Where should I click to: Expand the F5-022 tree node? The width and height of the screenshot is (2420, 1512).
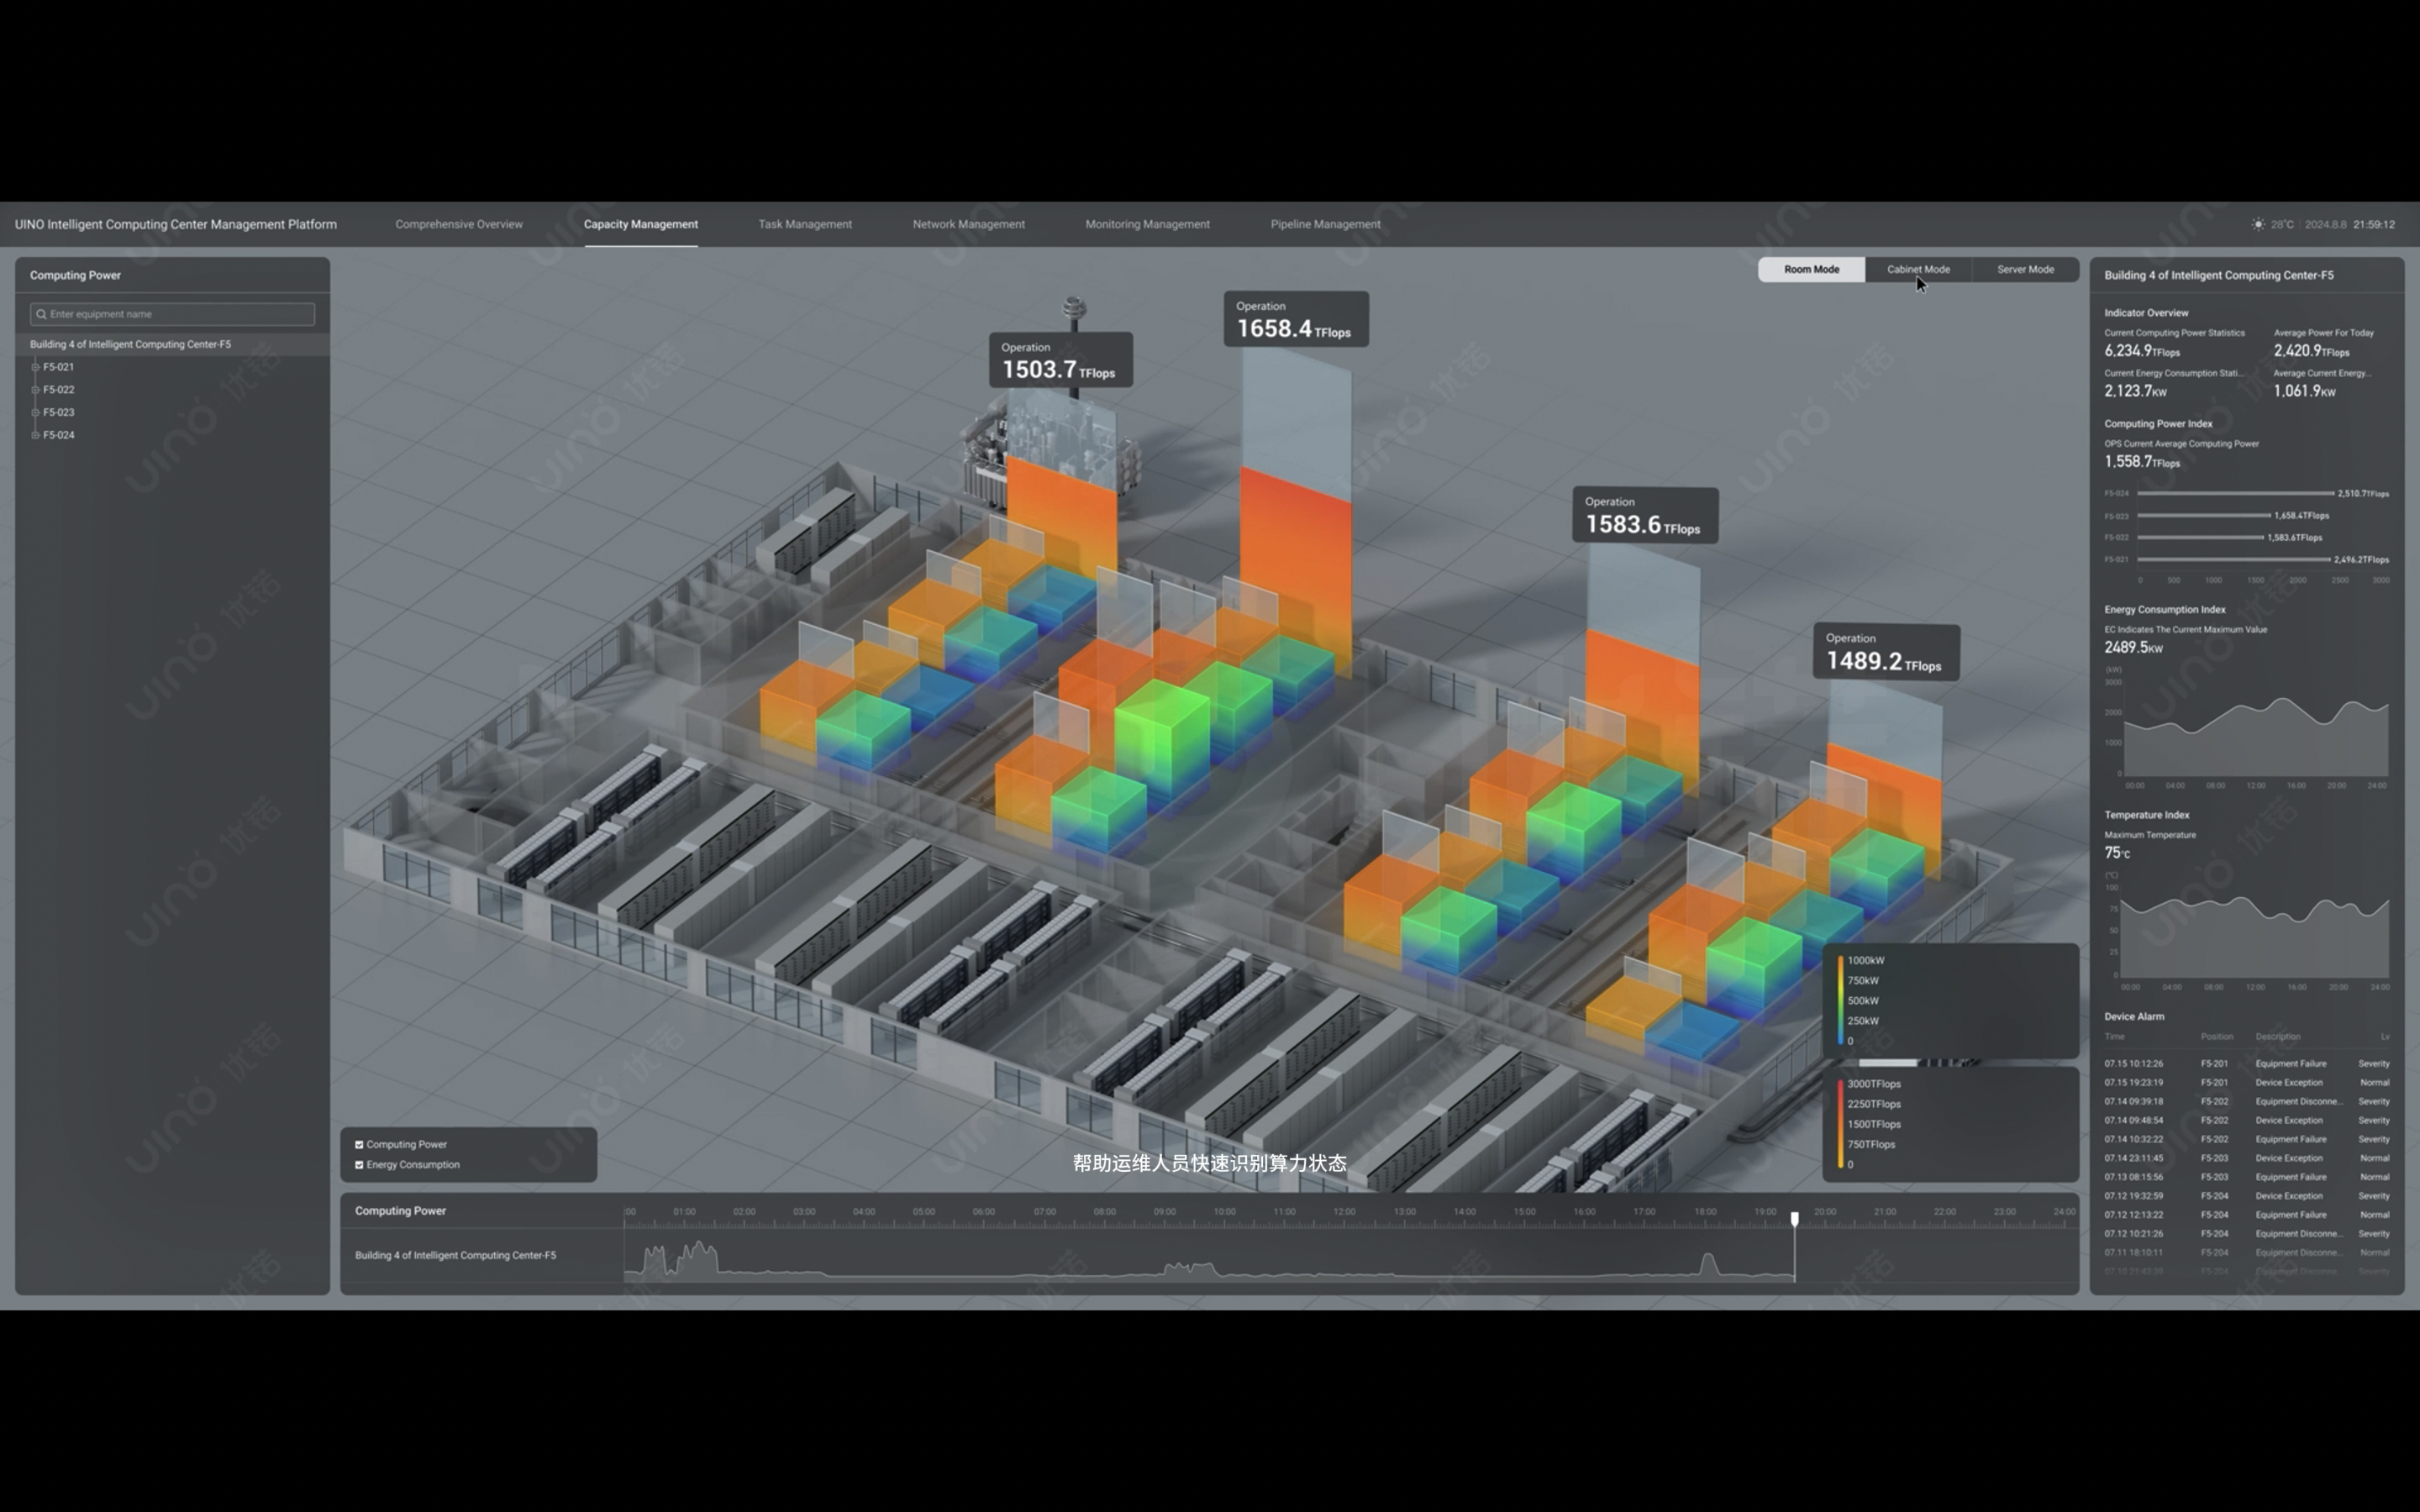(x=35, y=390)
